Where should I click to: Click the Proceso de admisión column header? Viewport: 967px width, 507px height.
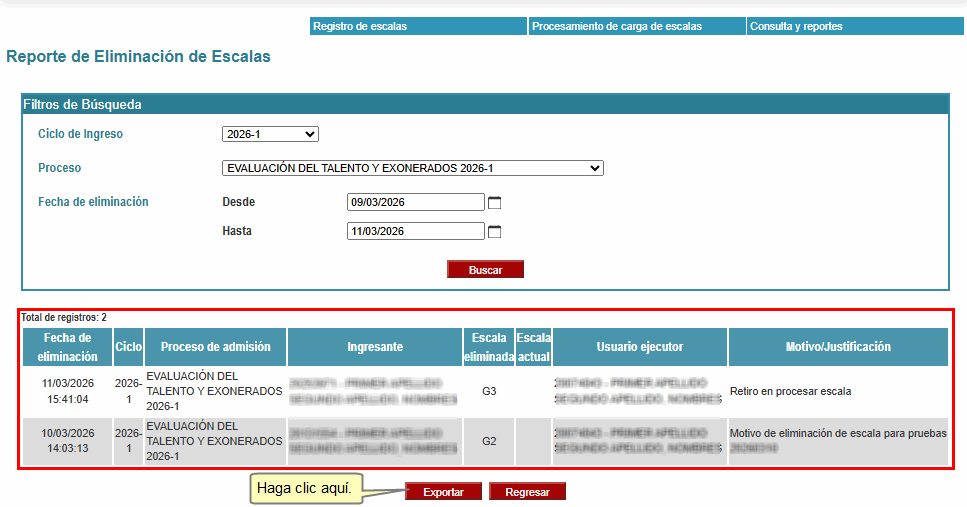click(216, 347)
